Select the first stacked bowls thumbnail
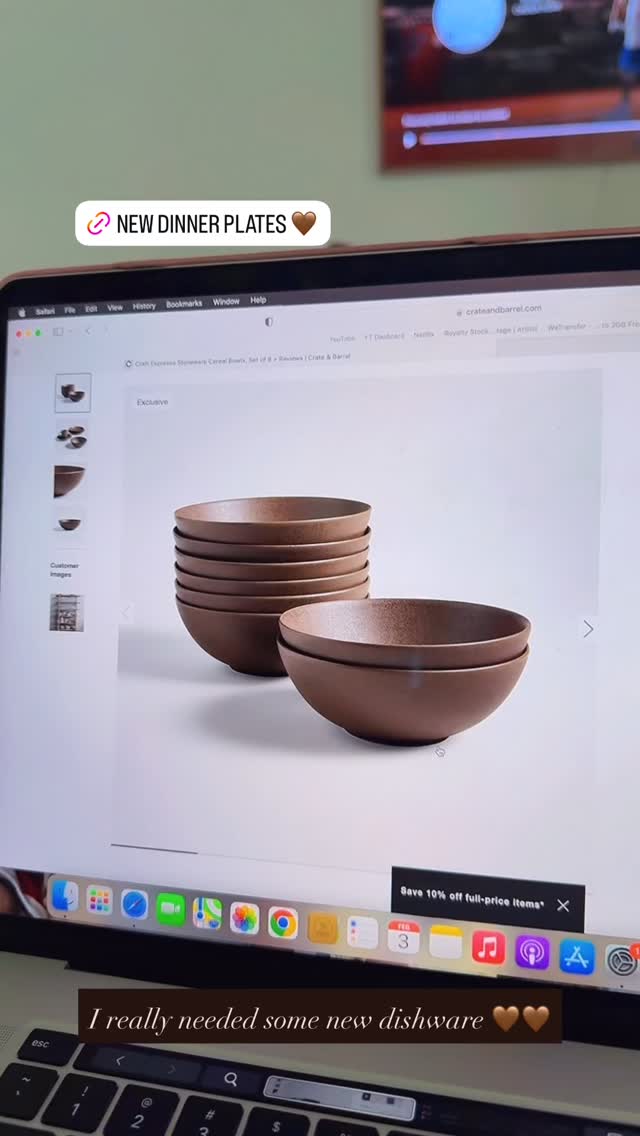Screen dimensions: 640x1136 [73, 393]
